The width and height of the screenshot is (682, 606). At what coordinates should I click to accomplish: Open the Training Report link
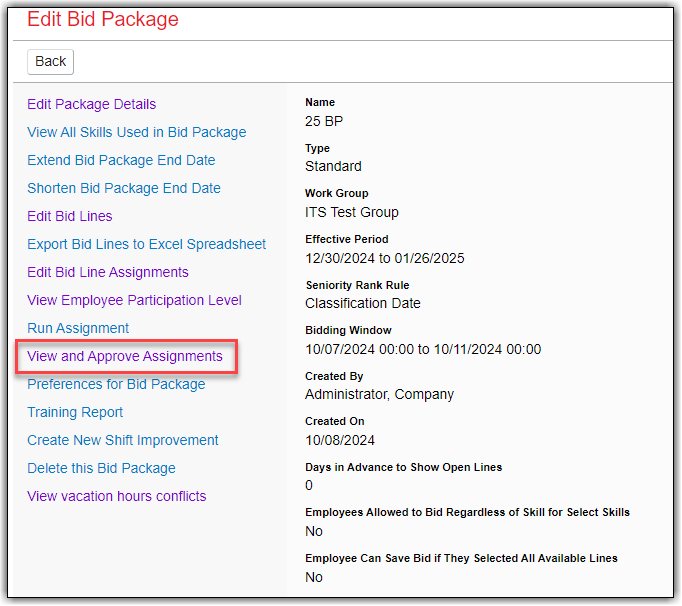[75, 412]
